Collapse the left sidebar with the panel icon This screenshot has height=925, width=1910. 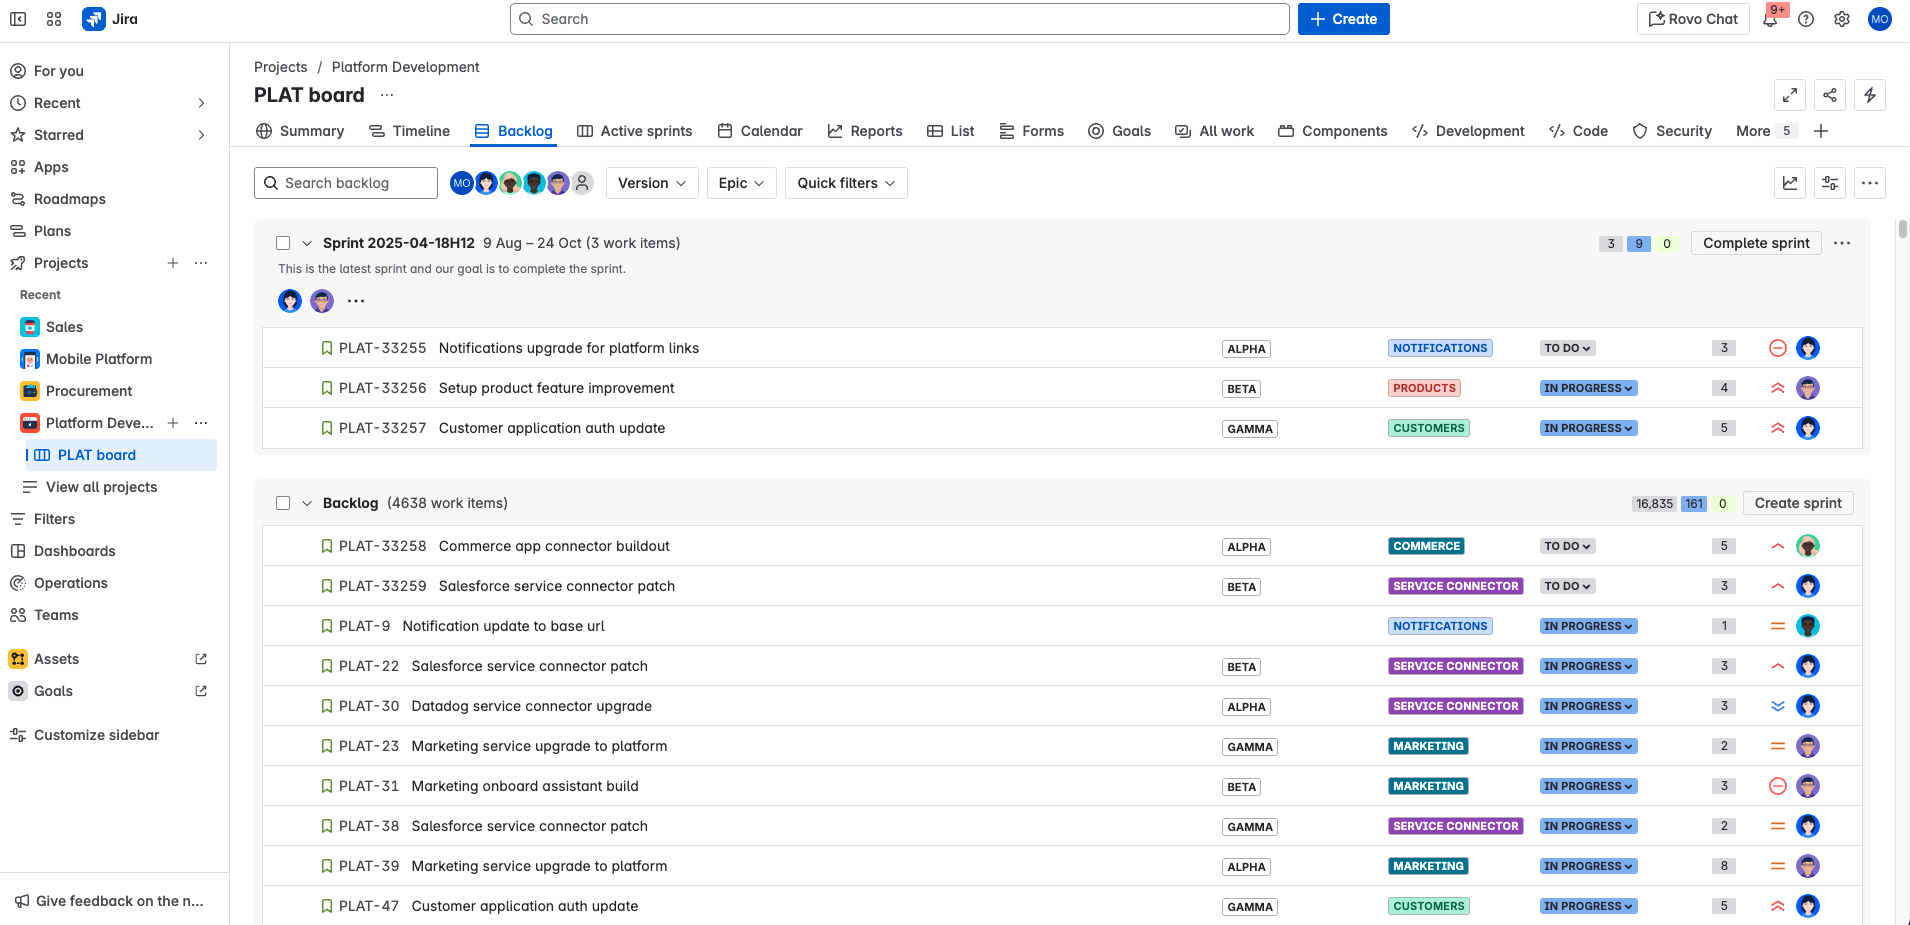[x=17, y=18]
